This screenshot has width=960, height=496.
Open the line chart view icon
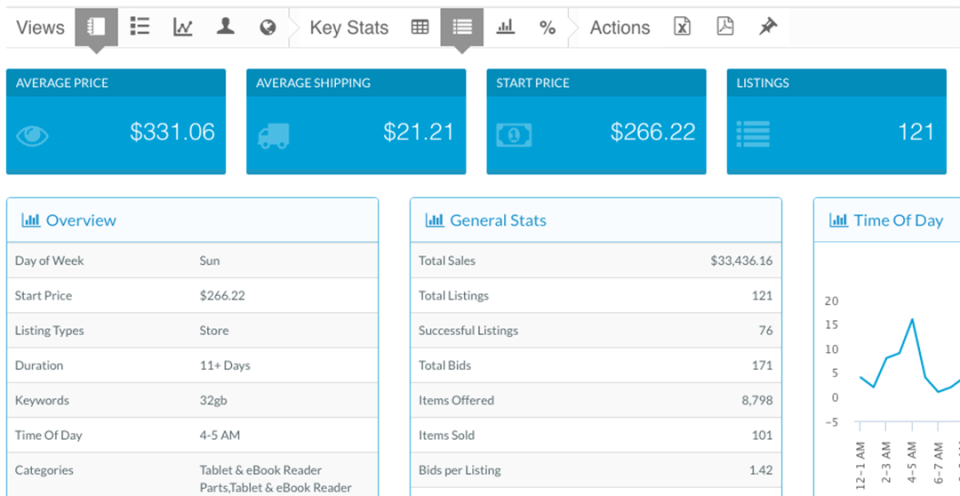(182, 27)
